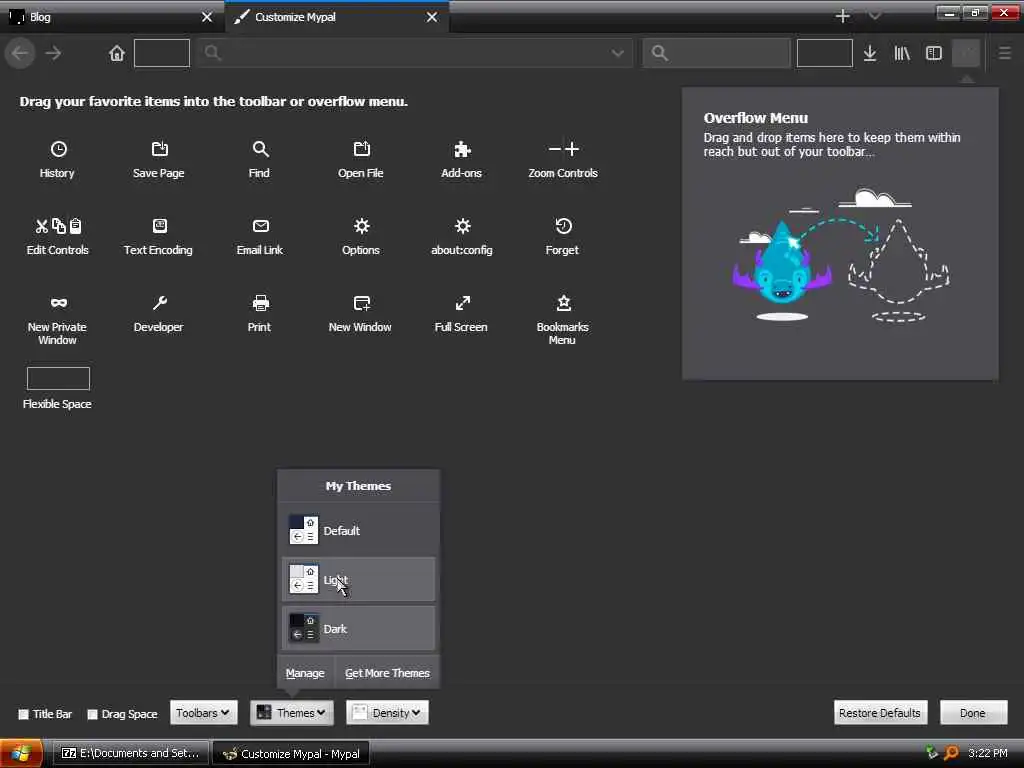Viewport: 1024px width, 768px height.
Task: Apply the Light theme
Action: (358, 579)
